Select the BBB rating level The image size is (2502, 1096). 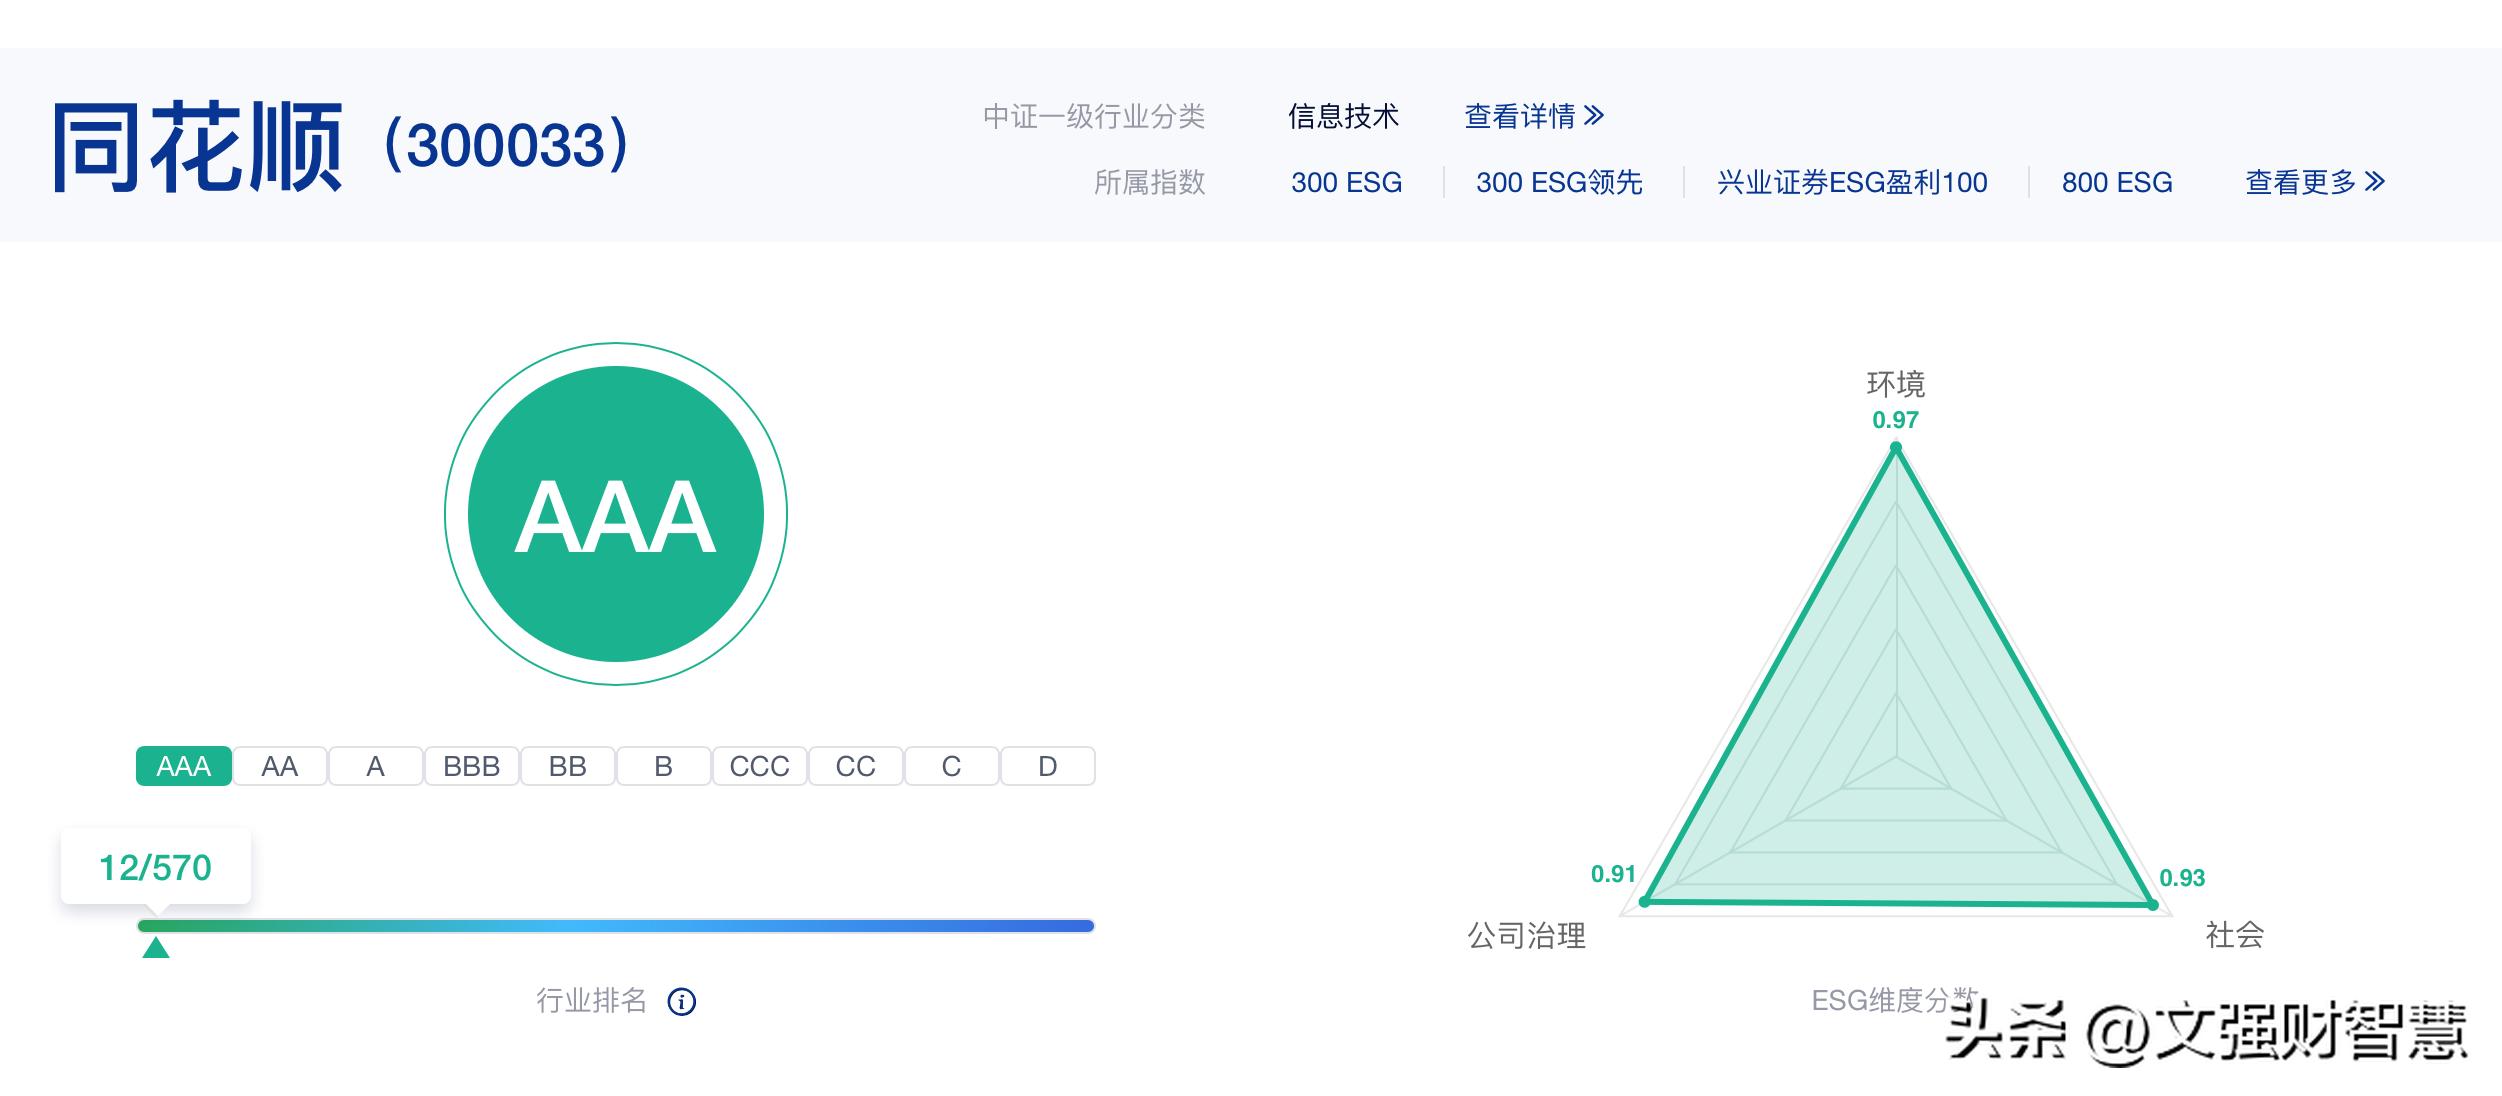[x=470, y=766]
